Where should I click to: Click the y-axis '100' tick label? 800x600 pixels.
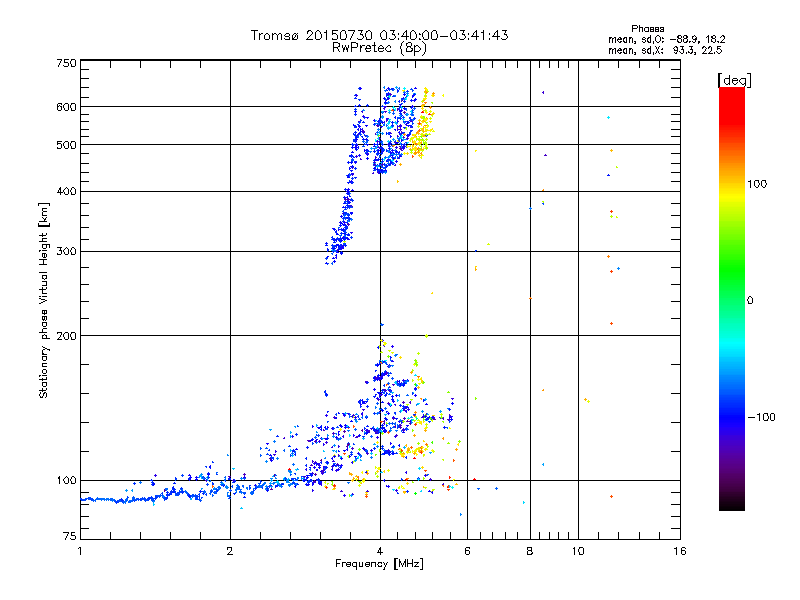pyautogui.click(x=66, y=480)
